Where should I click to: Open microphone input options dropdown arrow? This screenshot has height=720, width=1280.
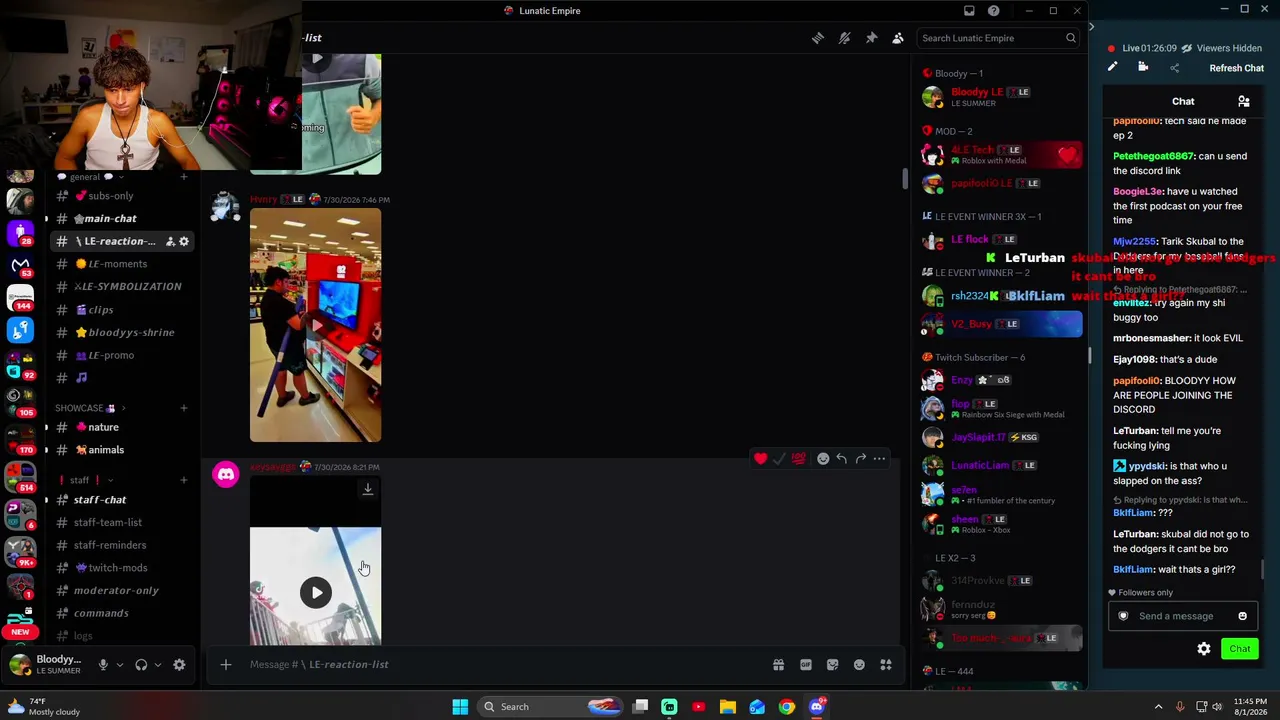(x=120, y=665)
